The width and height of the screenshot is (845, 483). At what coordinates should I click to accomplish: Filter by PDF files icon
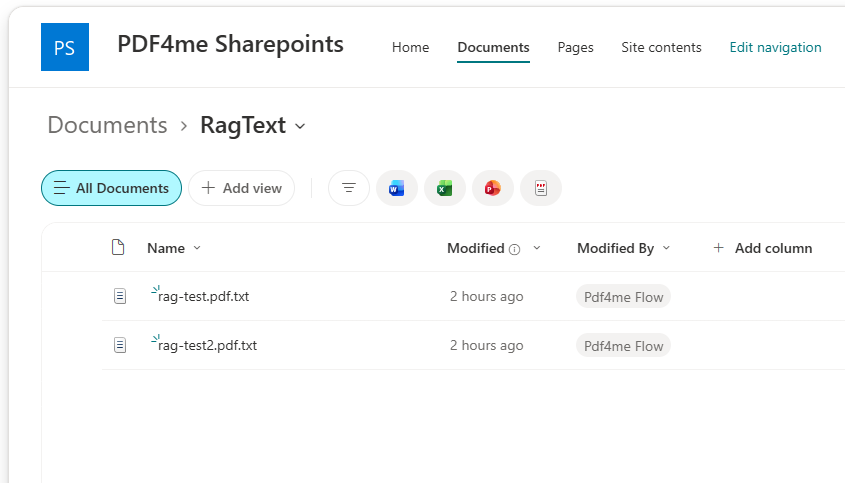pyautogui.click(x=541, y=188)
